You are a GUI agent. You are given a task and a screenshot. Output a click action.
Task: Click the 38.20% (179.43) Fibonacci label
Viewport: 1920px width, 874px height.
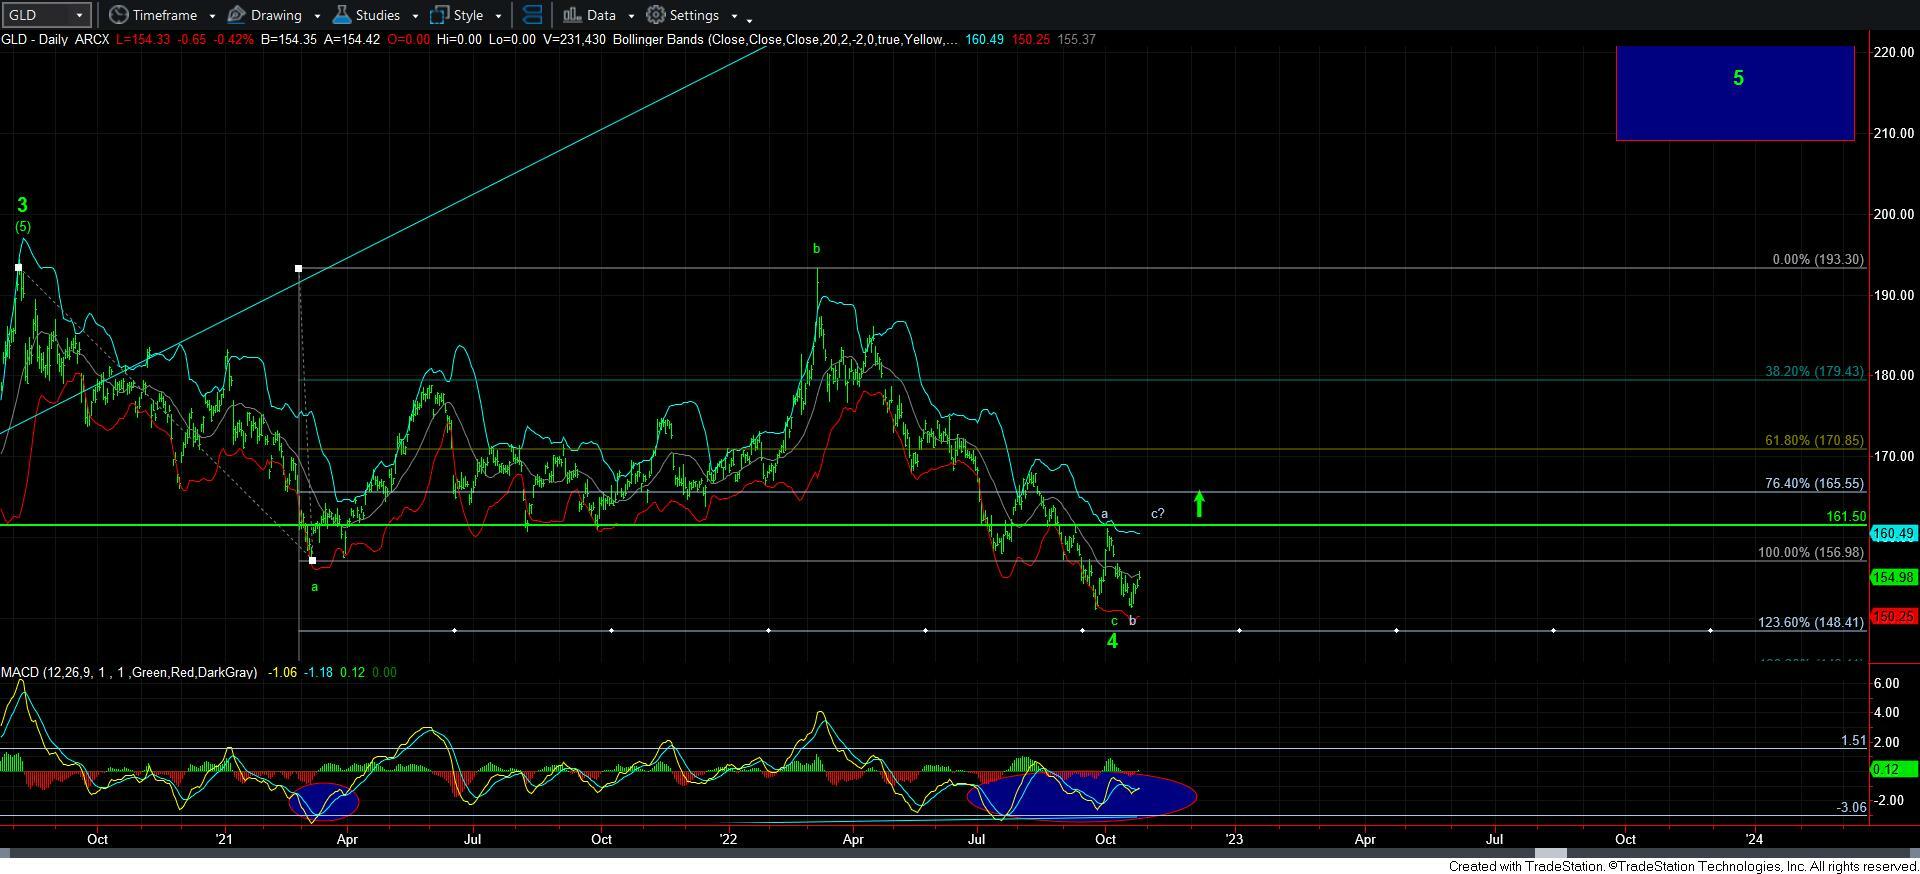(x=1814, y=371)
